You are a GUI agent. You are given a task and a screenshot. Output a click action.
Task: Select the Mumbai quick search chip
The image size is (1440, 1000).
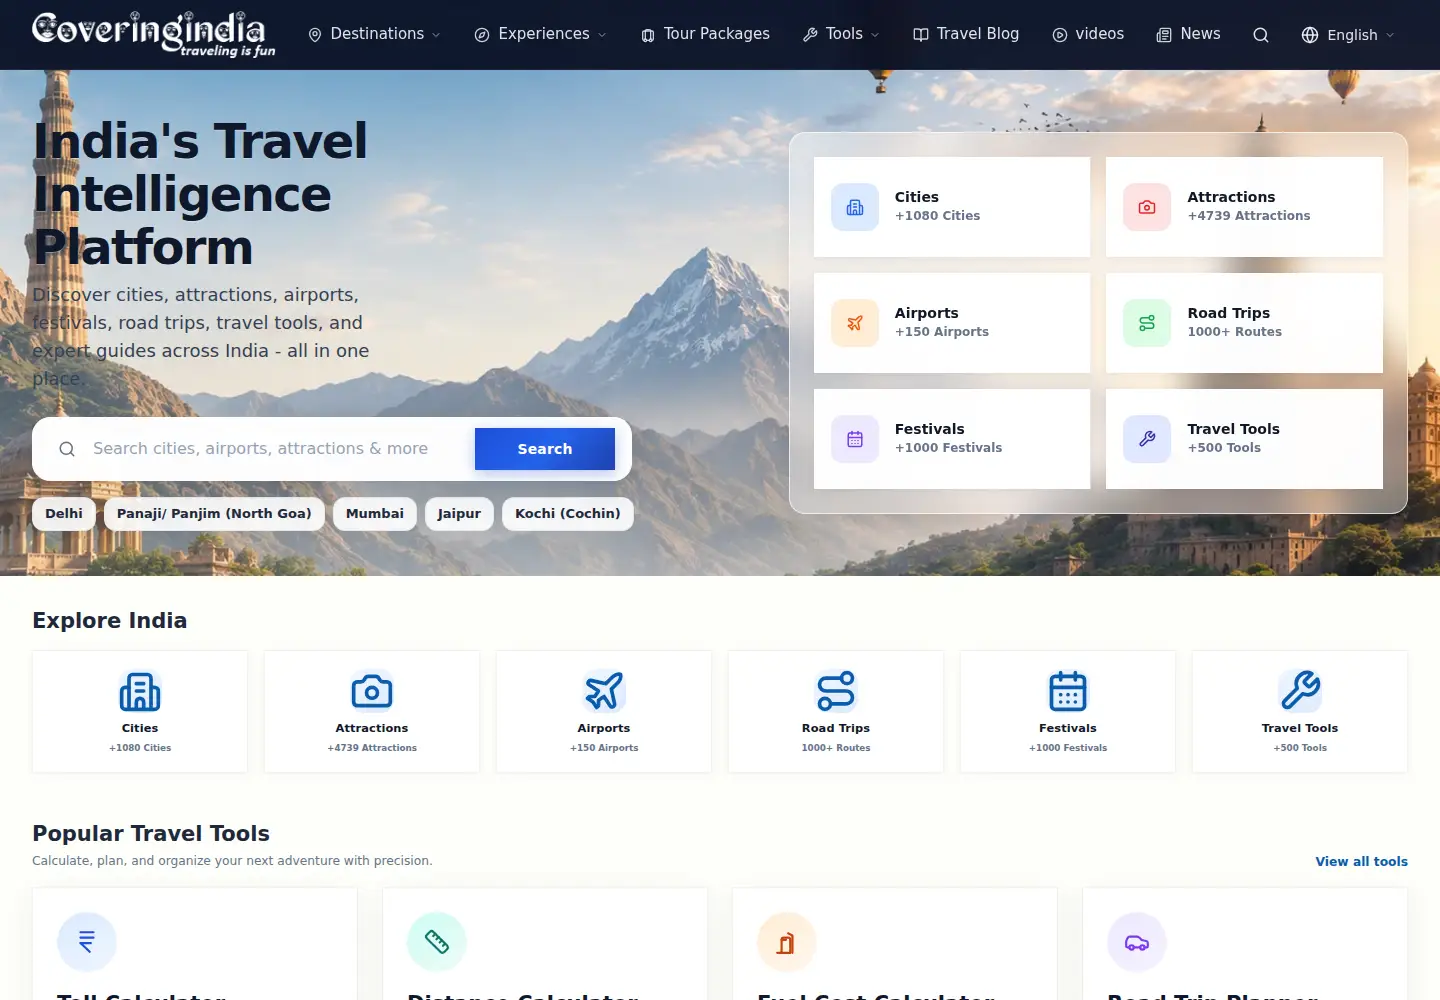point(375,514)
